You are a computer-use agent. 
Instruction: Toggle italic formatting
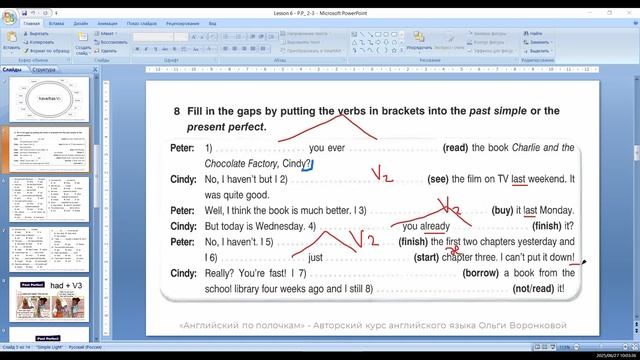146,49
